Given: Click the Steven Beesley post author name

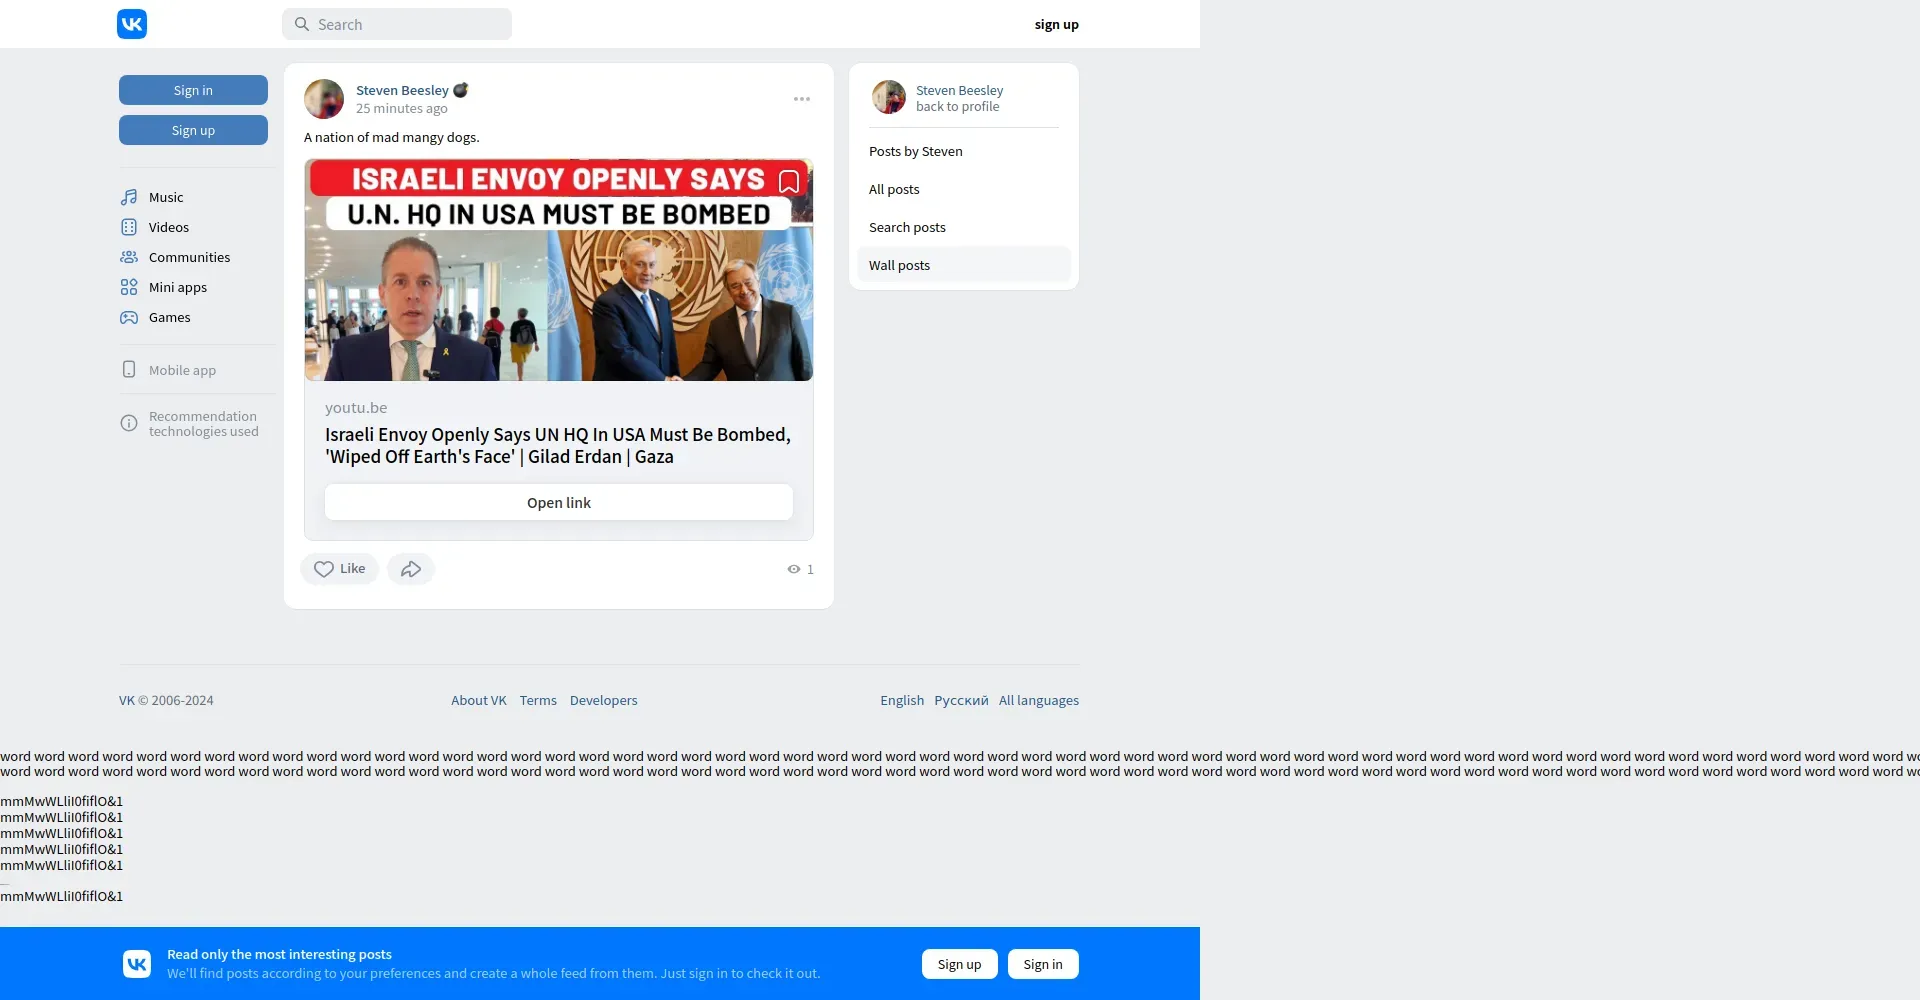Looking at the screenshot, I should pos(402,90).
